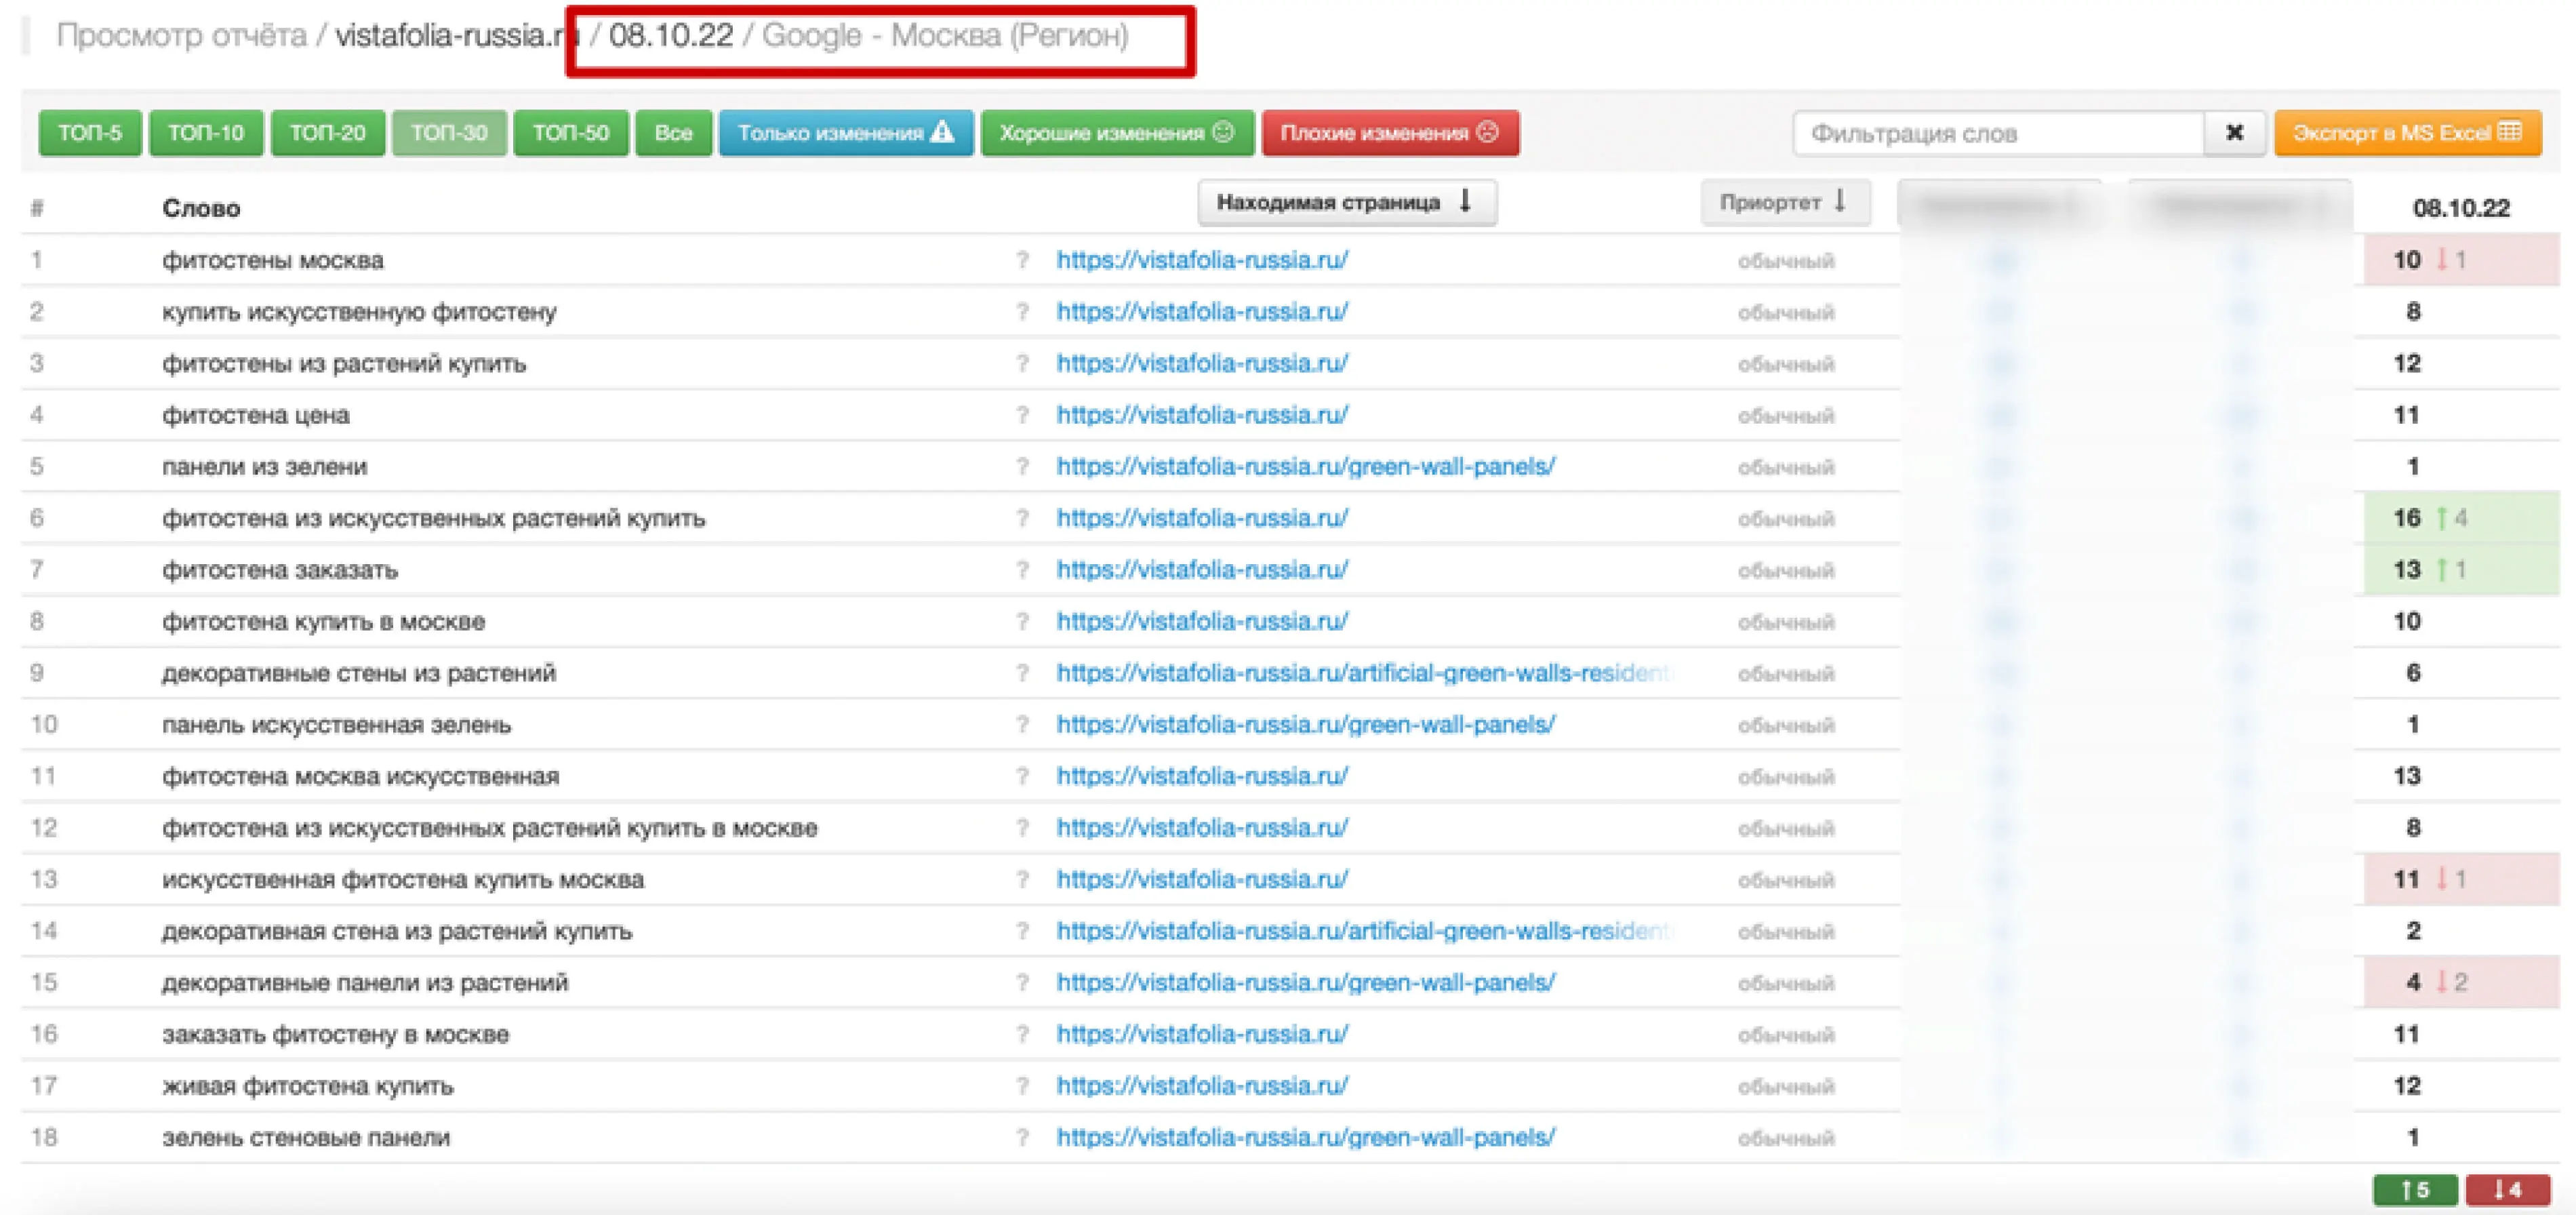The width and height of the screenshot is (2576, 1215).
Task: Click question mark for фитостены москва
Action: coord(1022,260)
